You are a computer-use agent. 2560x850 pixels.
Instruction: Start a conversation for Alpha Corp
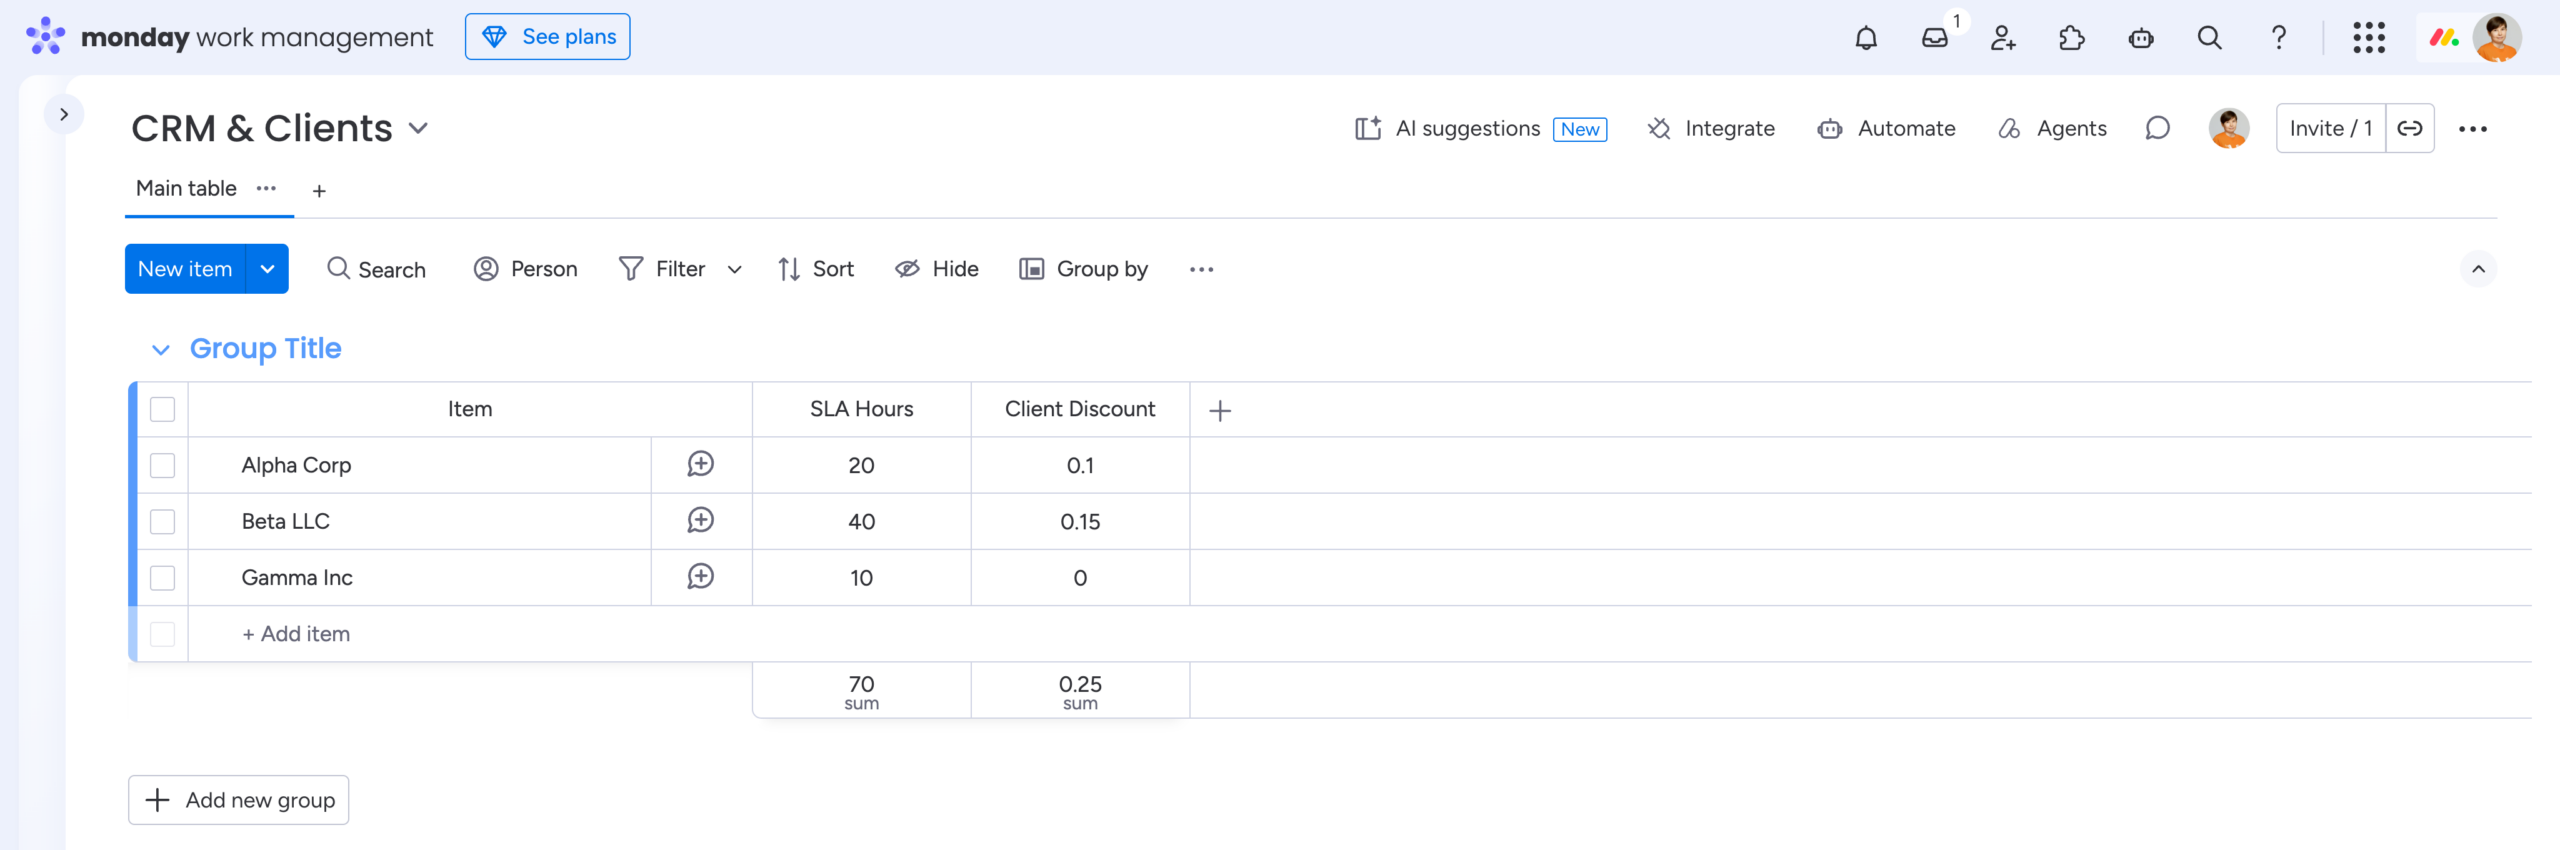click(x=701, y=464)
